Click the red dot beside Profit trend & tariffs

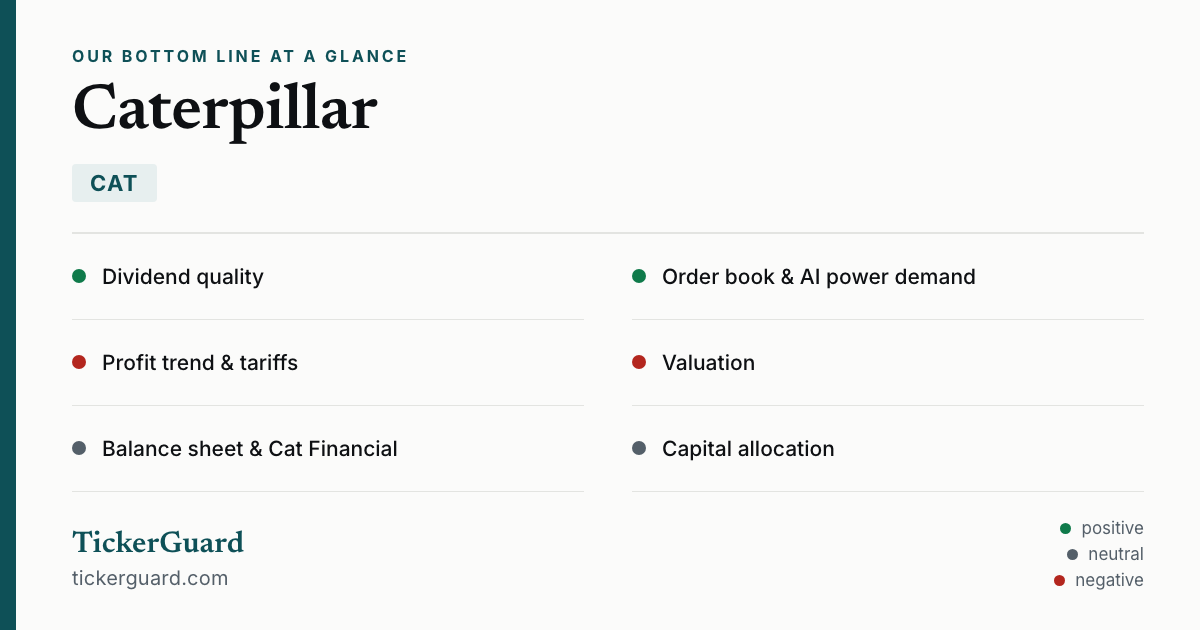tap(79, 362)
